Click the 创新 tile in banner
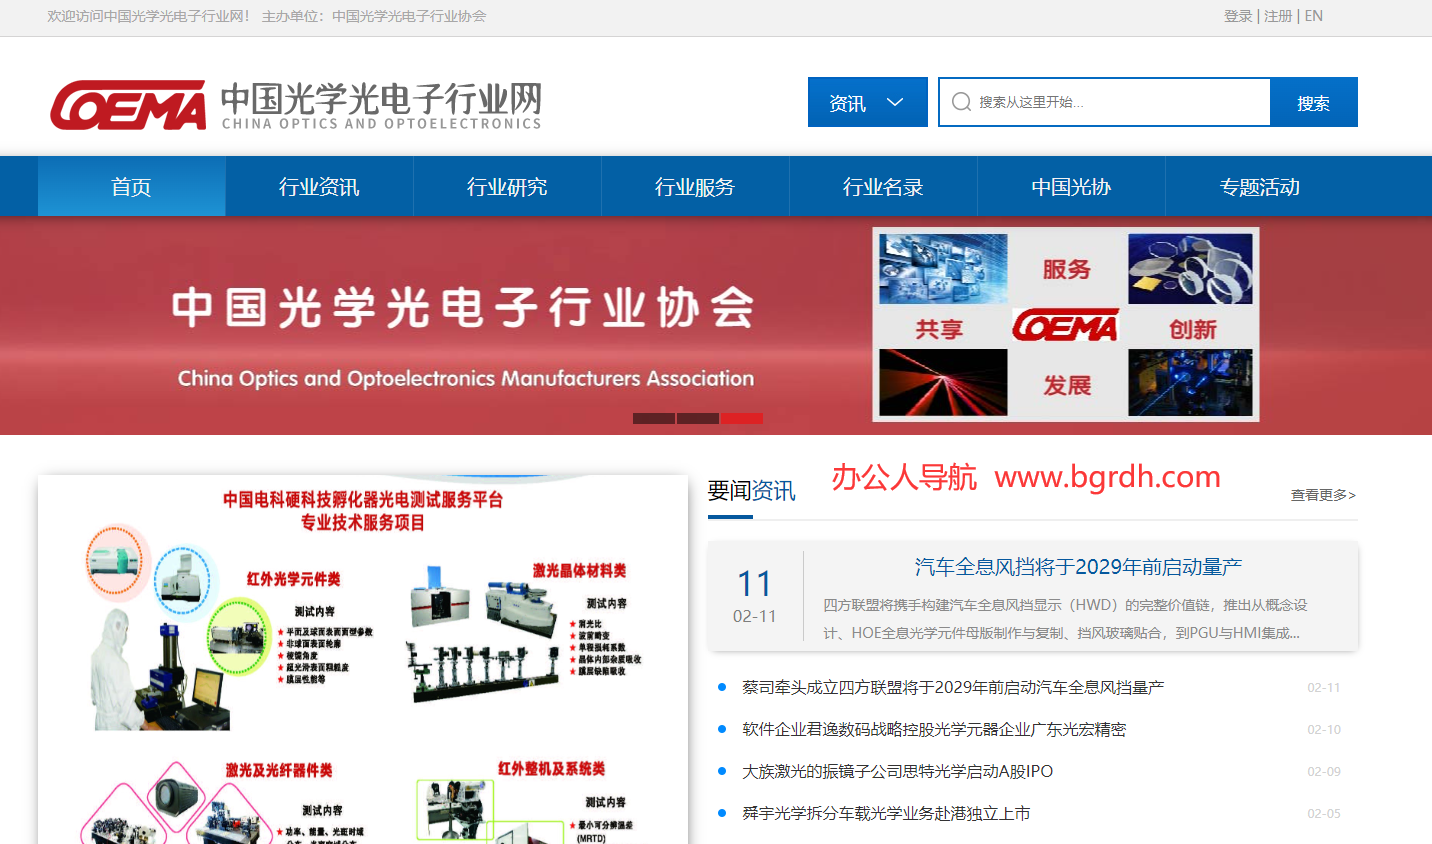The height and width of the screenshot is (844, 1432). 1192,329
